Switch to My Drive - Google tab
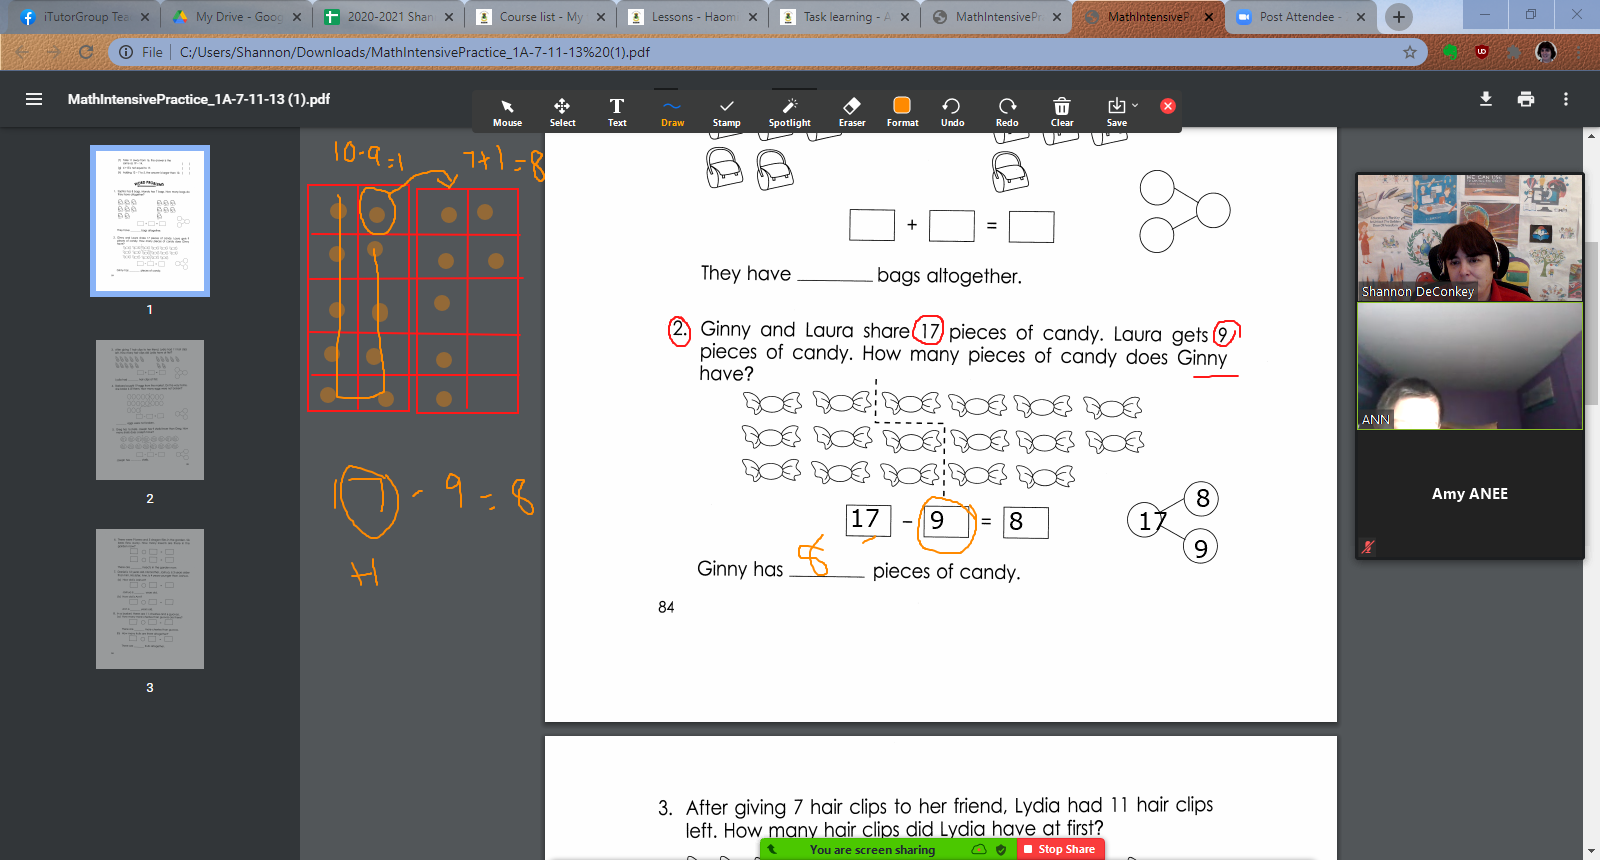1600x860 pixels. click(235, 17)
